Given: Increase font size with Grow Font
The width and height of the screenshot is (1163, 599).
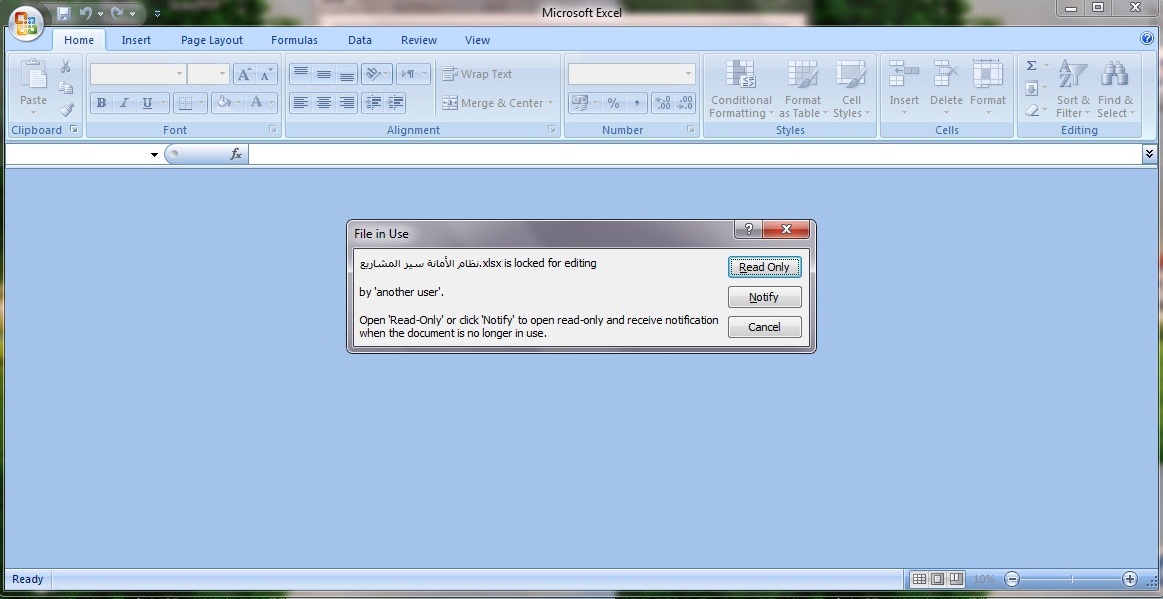Looking at the screenshot, I should click(244, 74).
